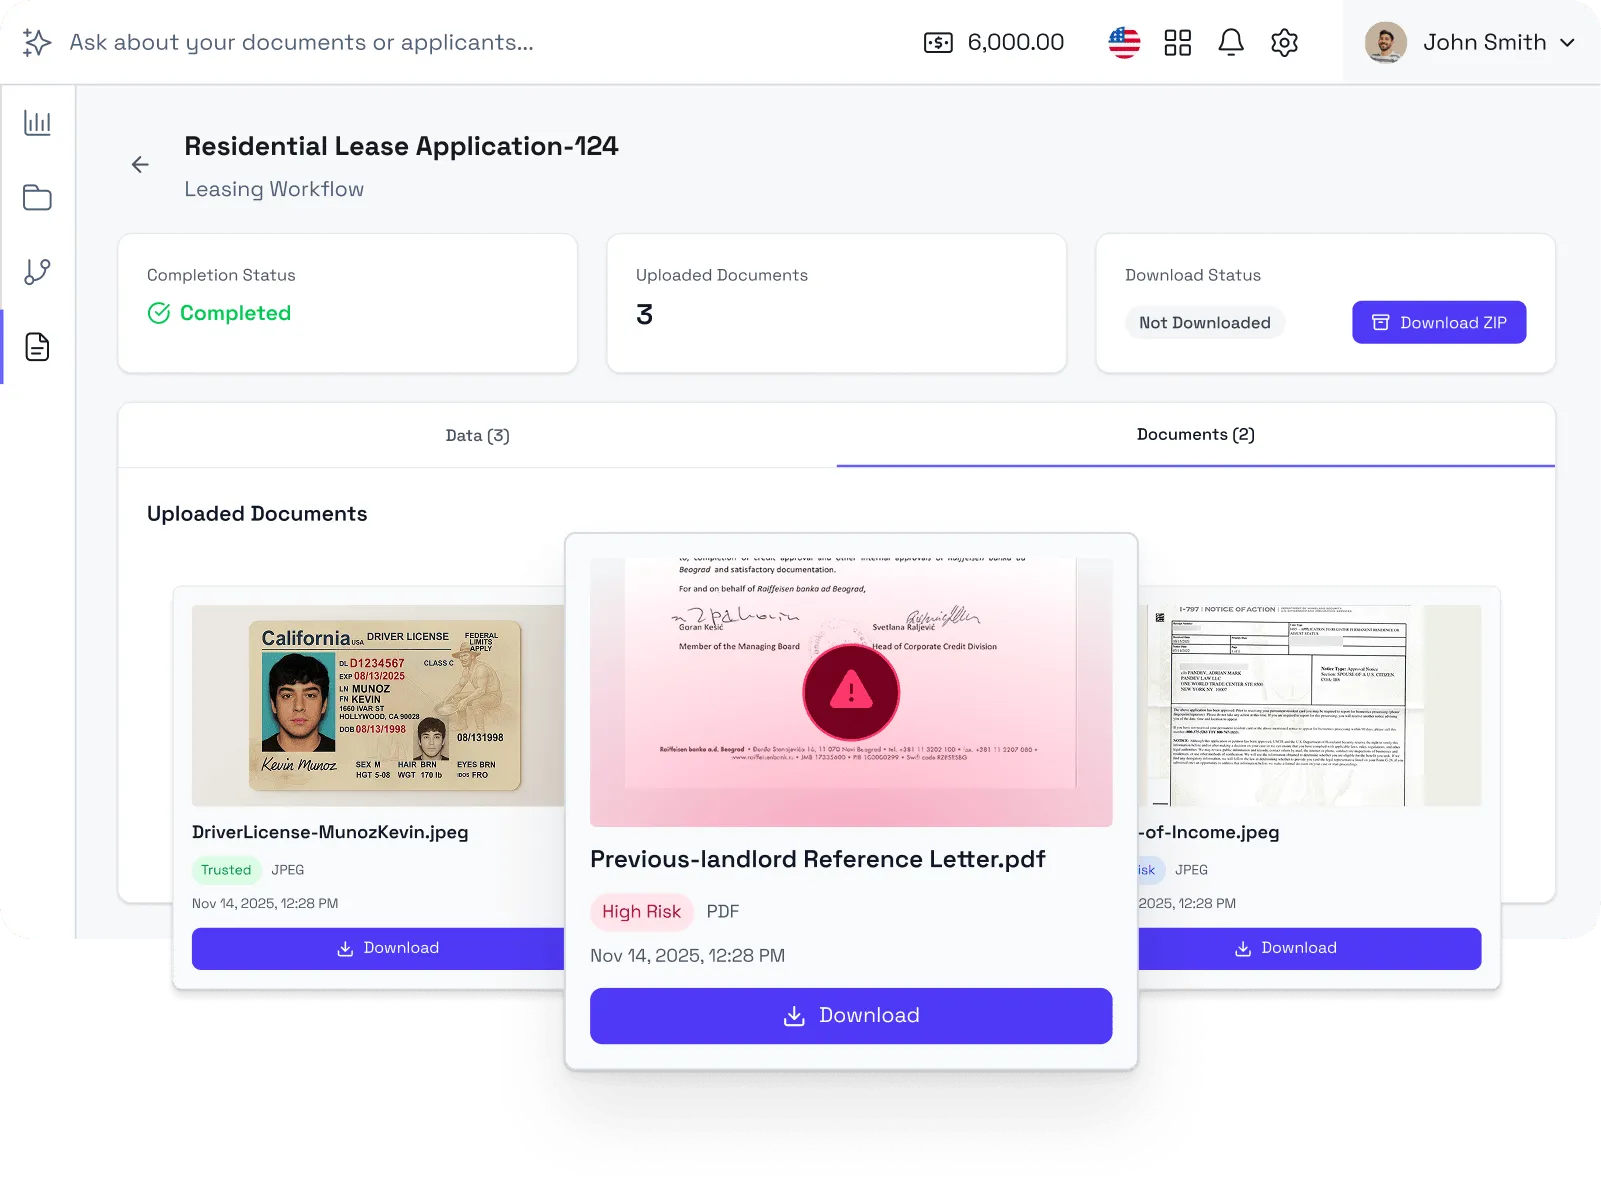Download DriverLicense-MunozKevin.jpeg

click(x=389, y=948)
